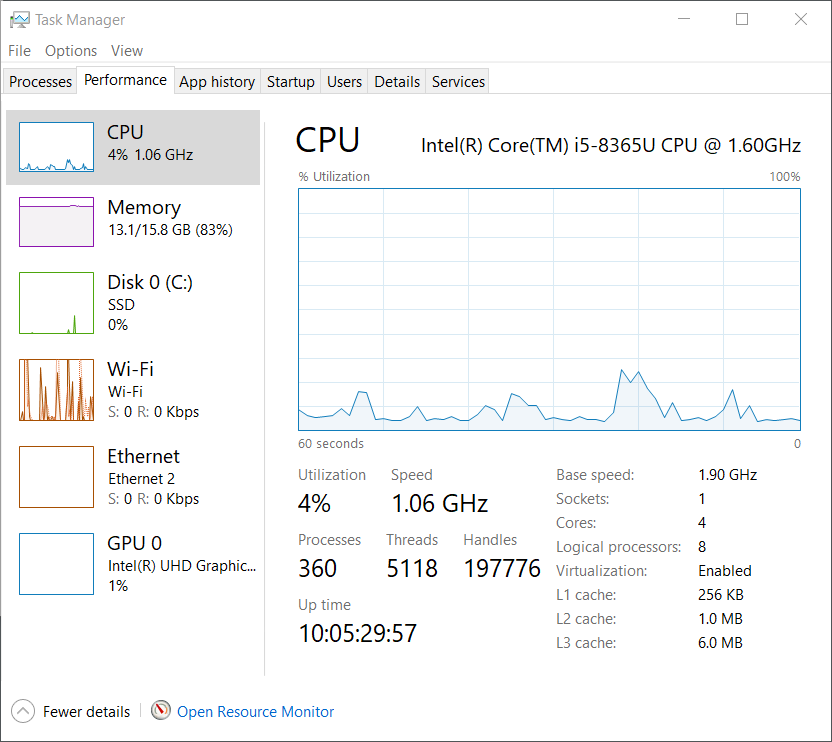
Task: Click the Intel Core i5-8365U processor name
Action: click(611, 145)
